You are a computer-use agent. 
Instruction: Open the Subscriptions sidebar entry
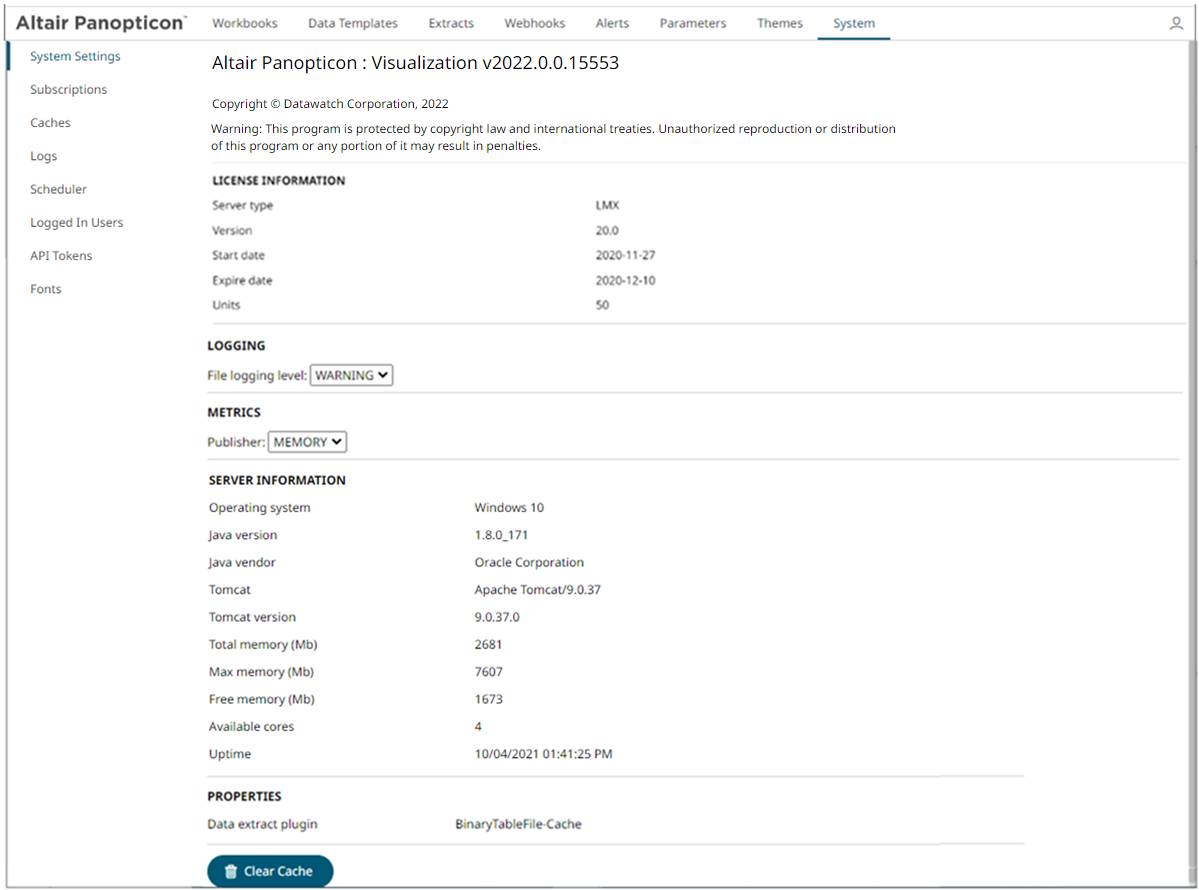coord(68,89)
